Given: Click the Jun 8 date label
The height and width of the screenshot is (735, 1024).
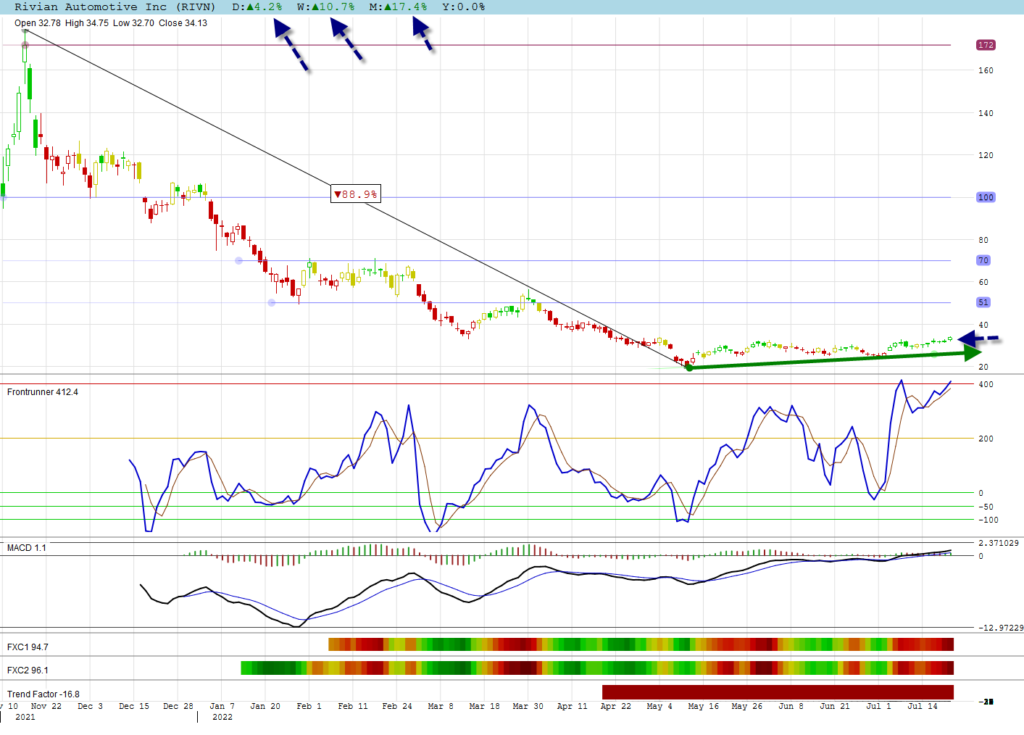Looking at the screenshot, I should pos(791,706).
